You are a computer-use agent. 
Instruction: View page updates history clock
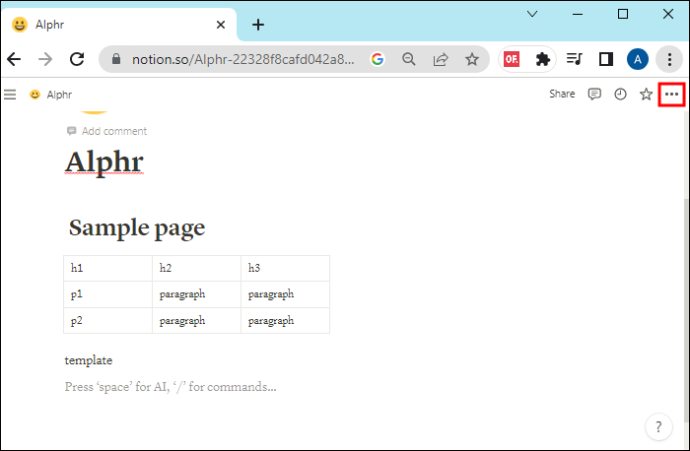(620, 94)
